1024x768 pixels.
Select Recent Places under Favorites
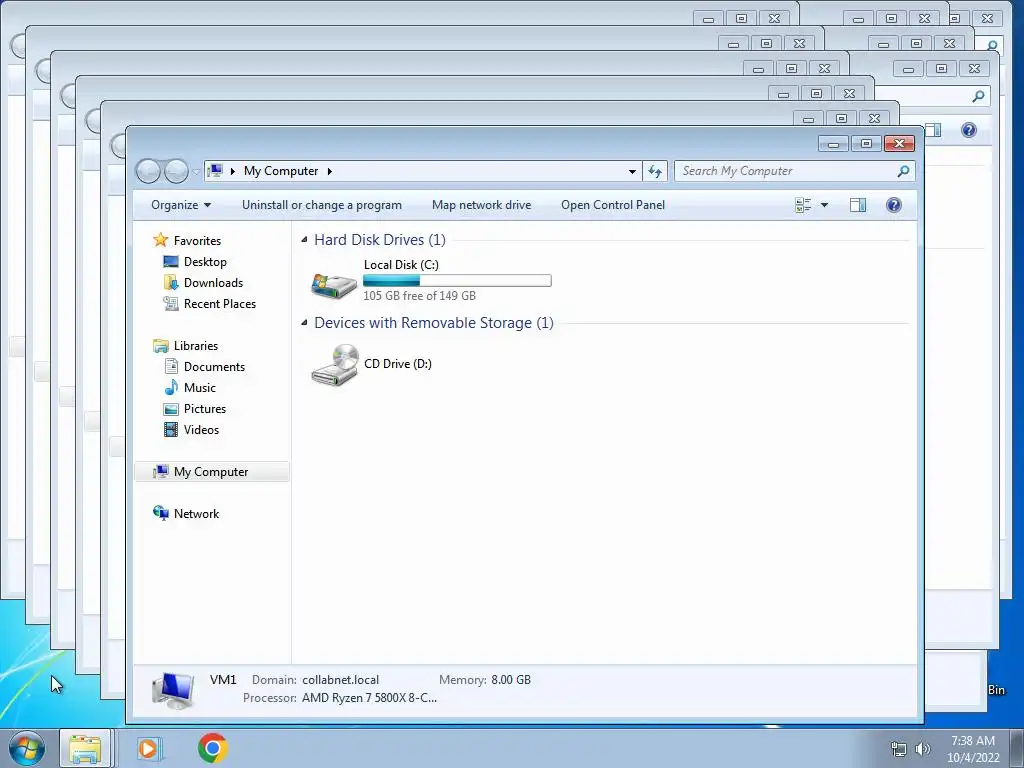coord(219,304)
